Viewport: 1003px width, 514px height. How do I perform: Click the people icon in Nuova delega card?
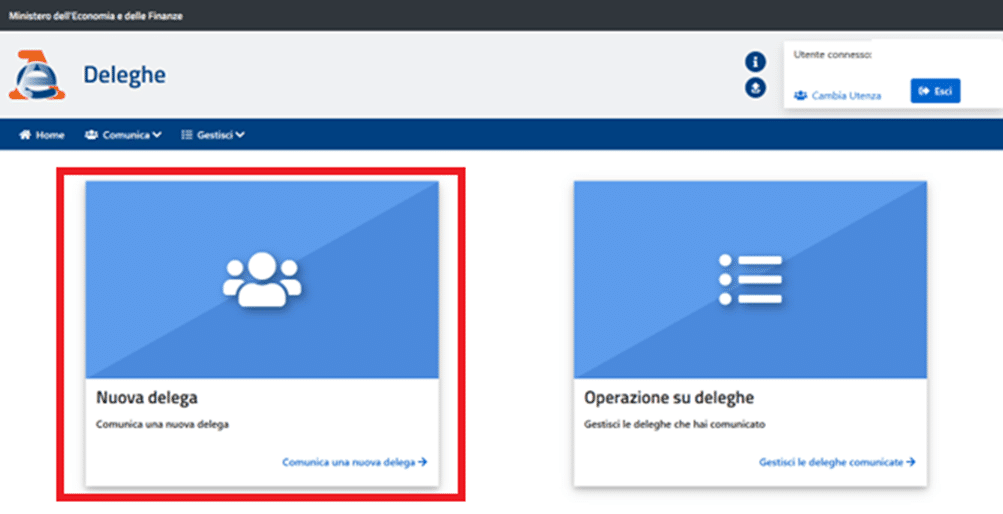tap(262, 279)
